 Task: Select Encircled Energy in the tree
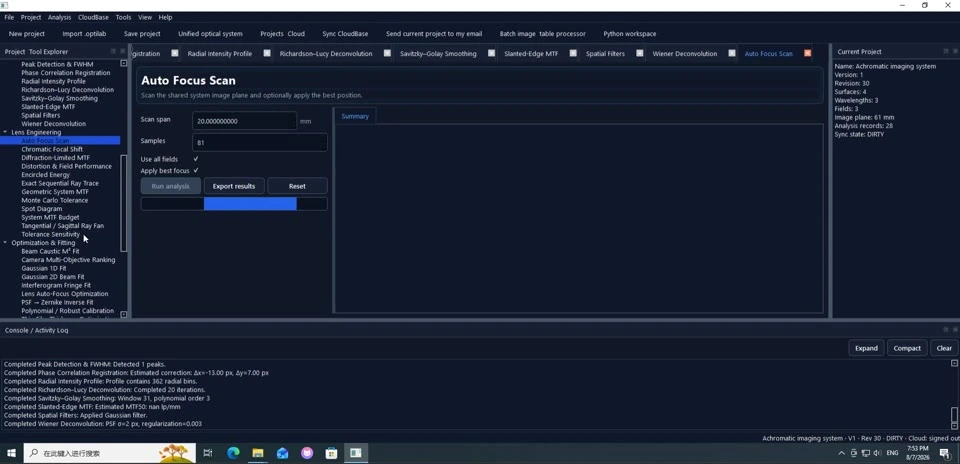(45, 174)
